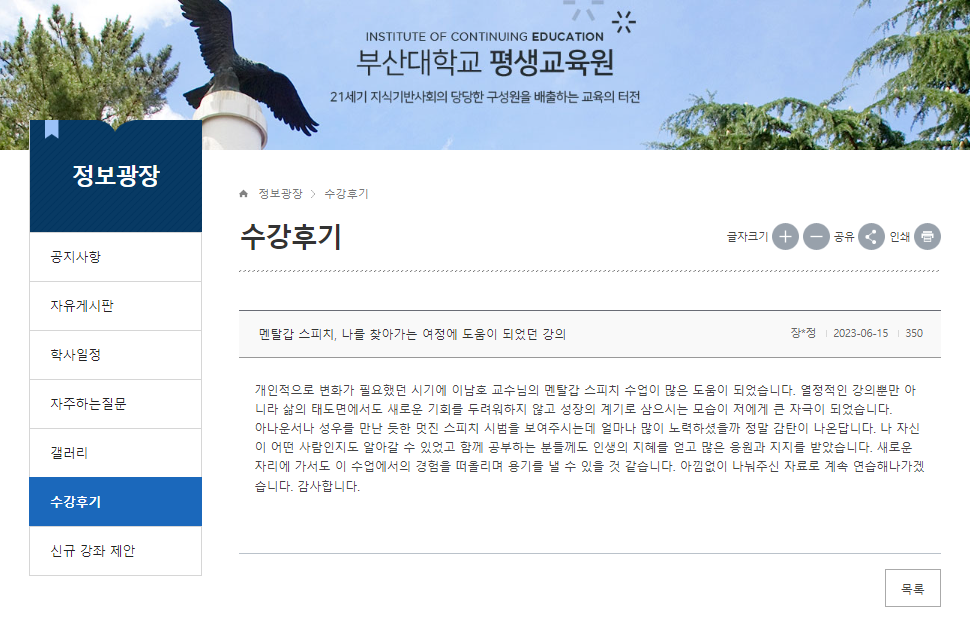Click the bookmark ribbon on the 정보광장 header

(x=52, y=130)
